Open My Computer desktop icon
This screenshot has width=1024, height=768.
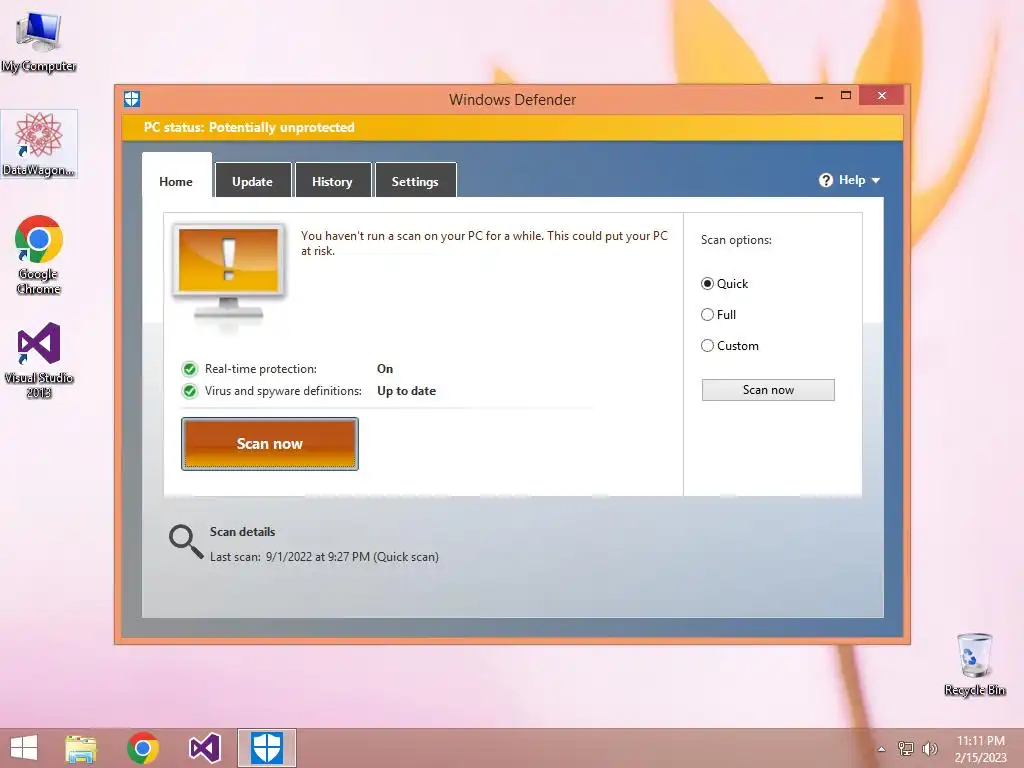pos(39,40)
